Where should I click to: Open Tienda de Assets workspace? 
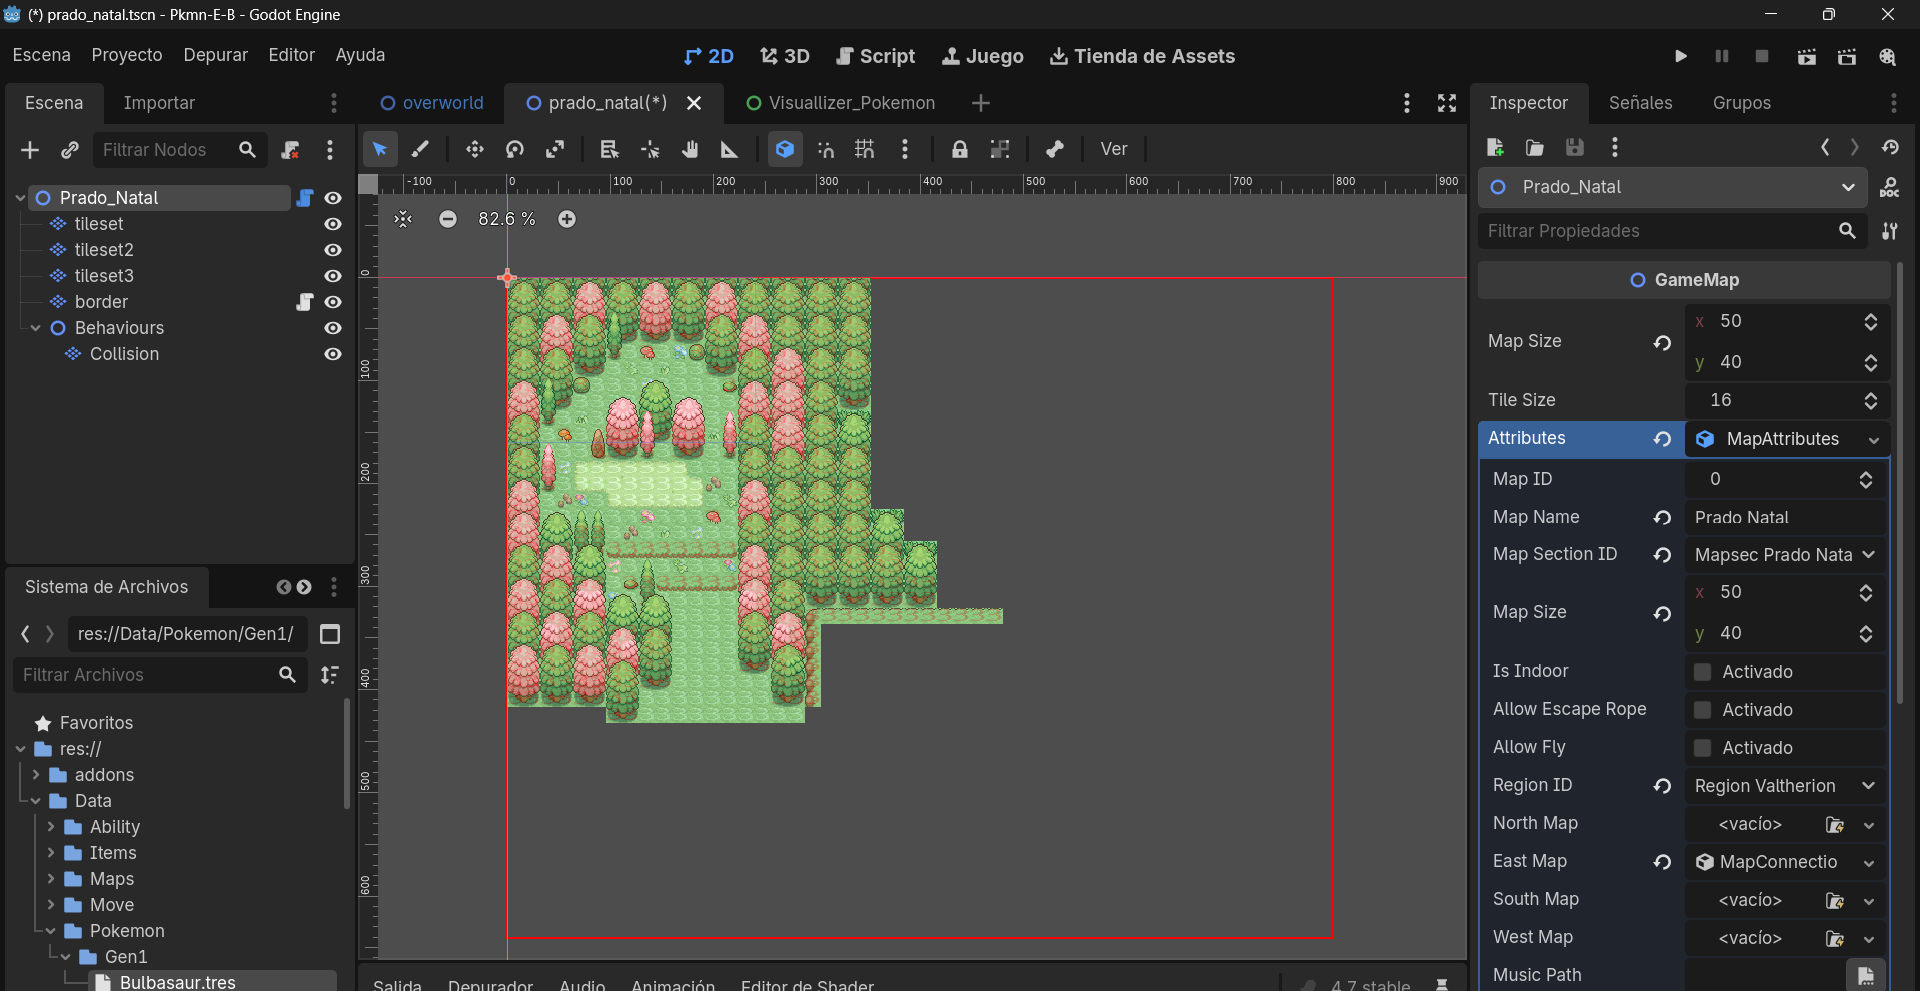[x=1142, y=56]
